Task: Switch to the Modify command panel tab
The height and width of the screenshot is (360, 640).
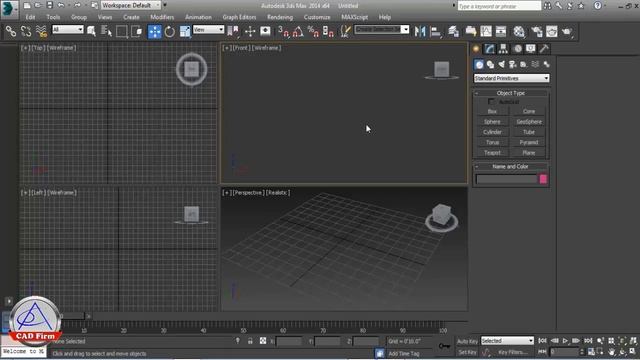Action: 489,49
